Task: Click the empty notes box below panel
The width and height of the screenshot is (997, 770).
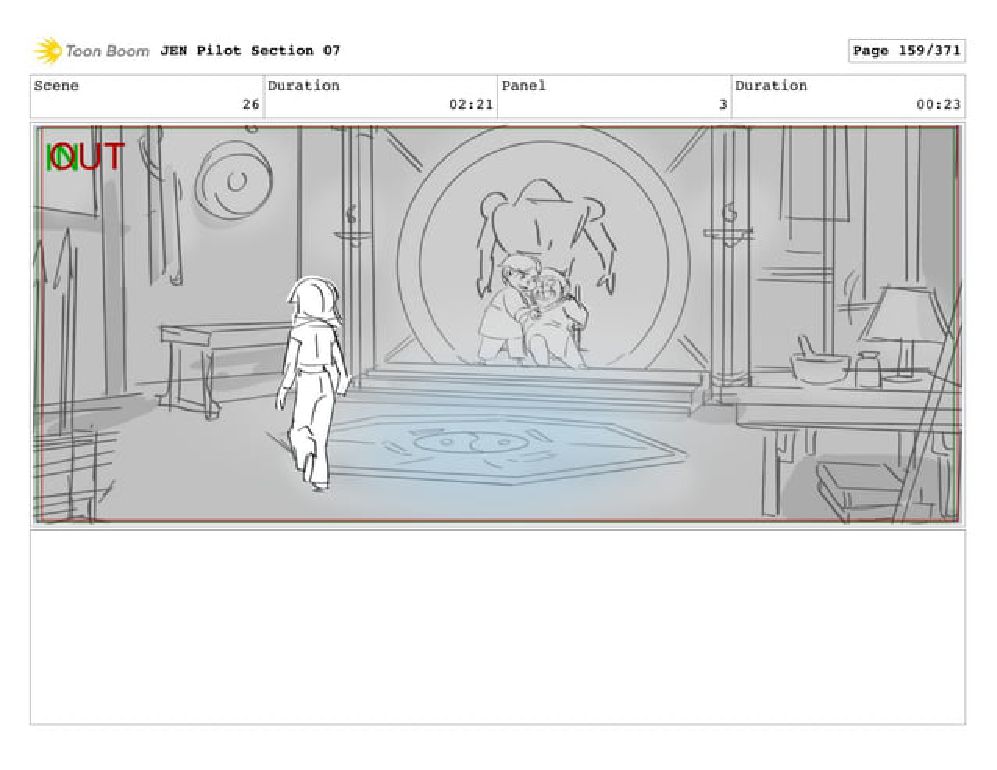Action: coord(497,627)
